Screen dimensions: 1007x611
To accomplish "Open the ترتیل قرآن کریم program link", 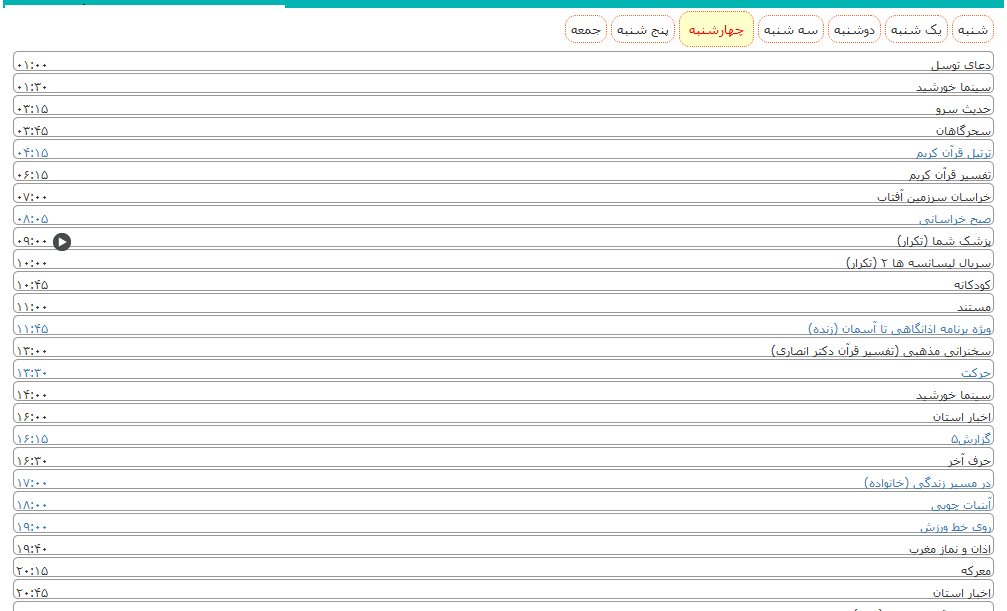I will pyautogui.click(x=954, y=153).
